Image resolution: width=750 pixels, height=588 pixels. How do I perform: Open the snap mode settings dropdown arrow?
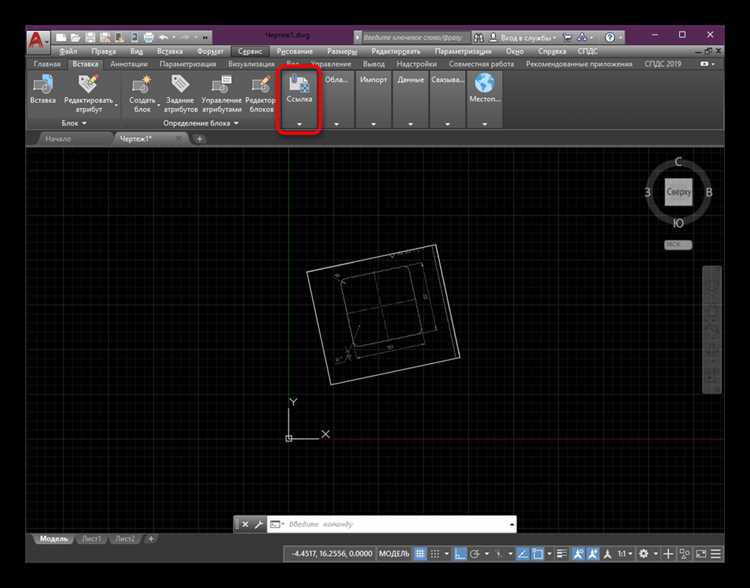[447, 554]
